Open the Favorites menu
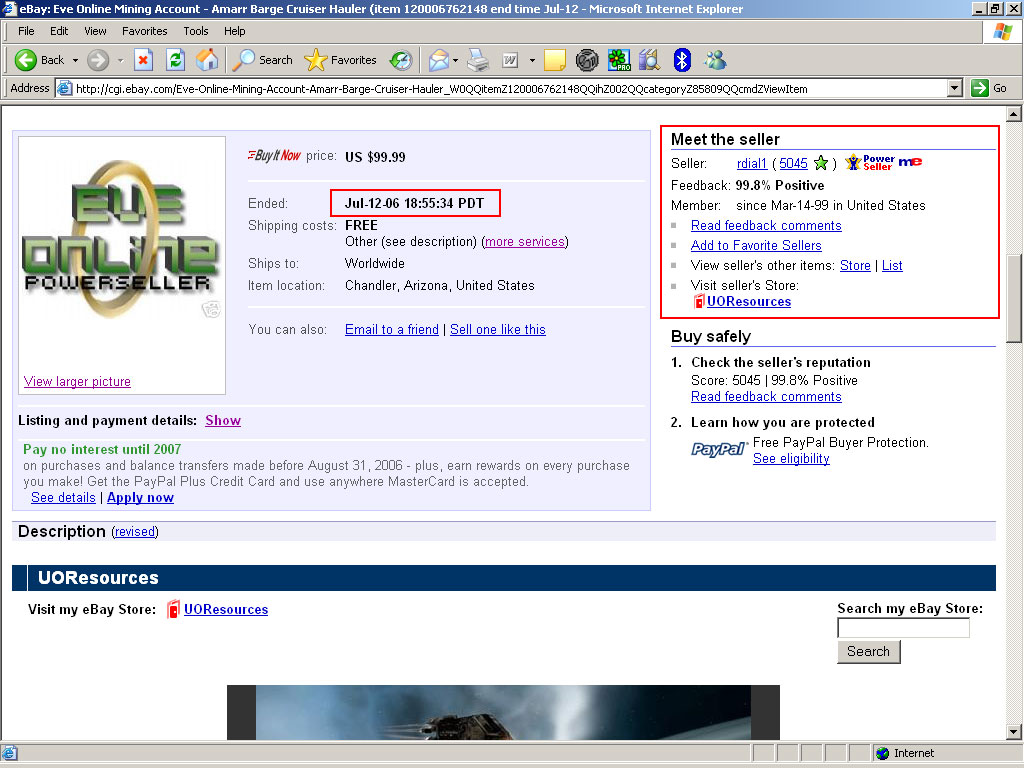1024x768 pixels. click(x=144, y=31)
